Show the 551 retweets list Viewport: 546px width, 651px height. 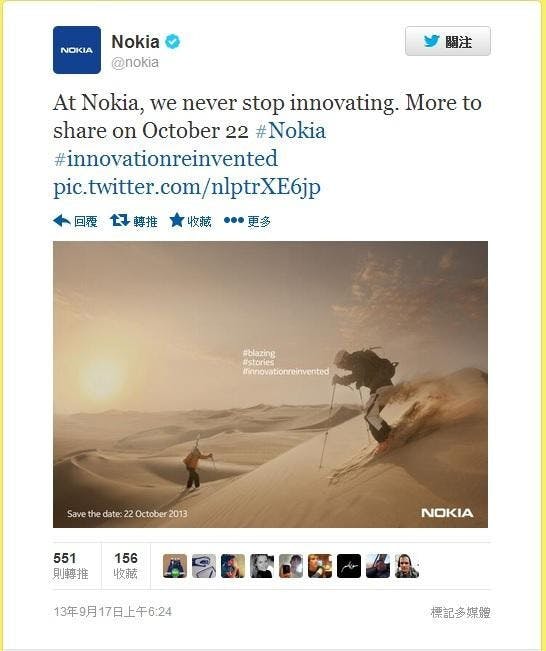click(71, 565)
